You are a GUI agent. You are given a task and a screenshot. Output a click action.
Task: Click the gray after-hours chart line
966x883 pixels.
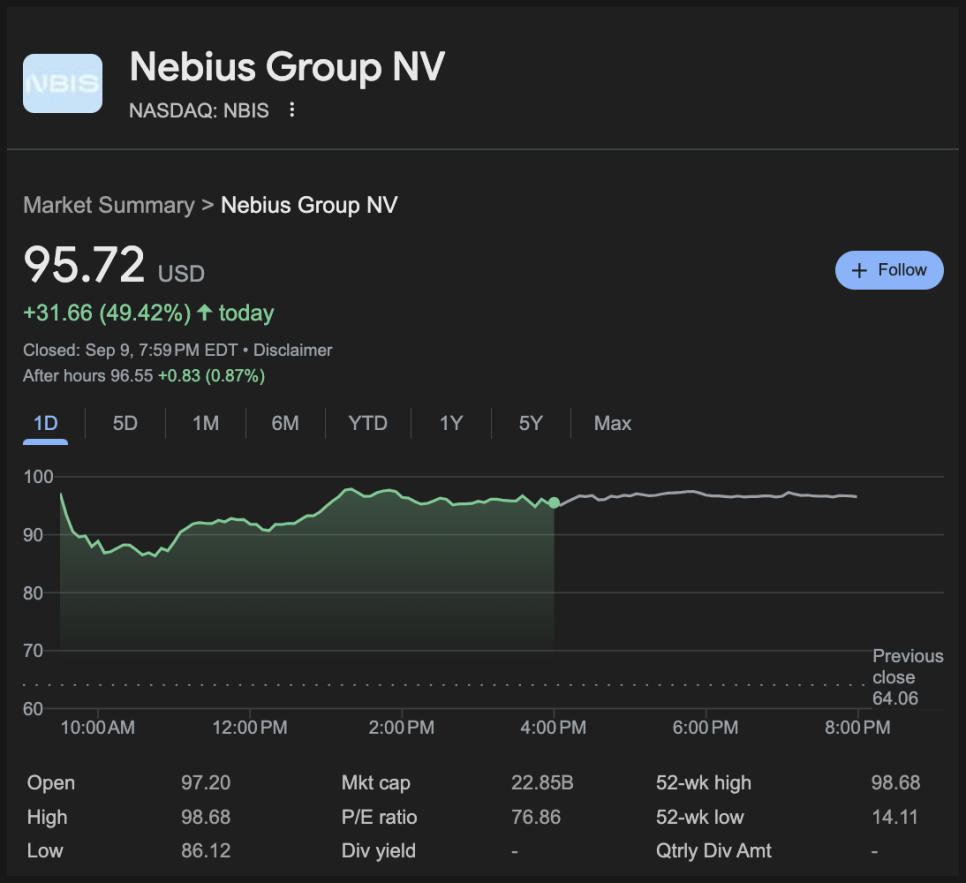(705, 494)
